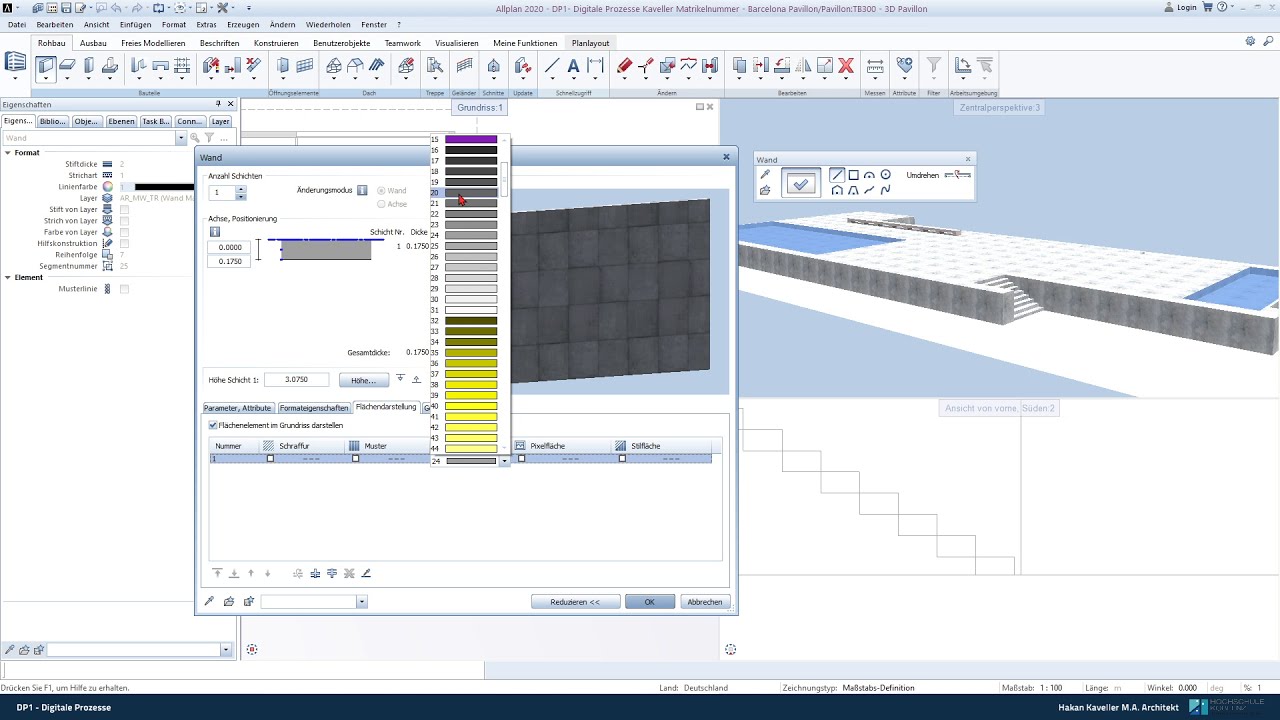1280x720 pixels.
Task: Click the eyedropper icon at the Wand dialog bottom
Action: pos(209,601)
